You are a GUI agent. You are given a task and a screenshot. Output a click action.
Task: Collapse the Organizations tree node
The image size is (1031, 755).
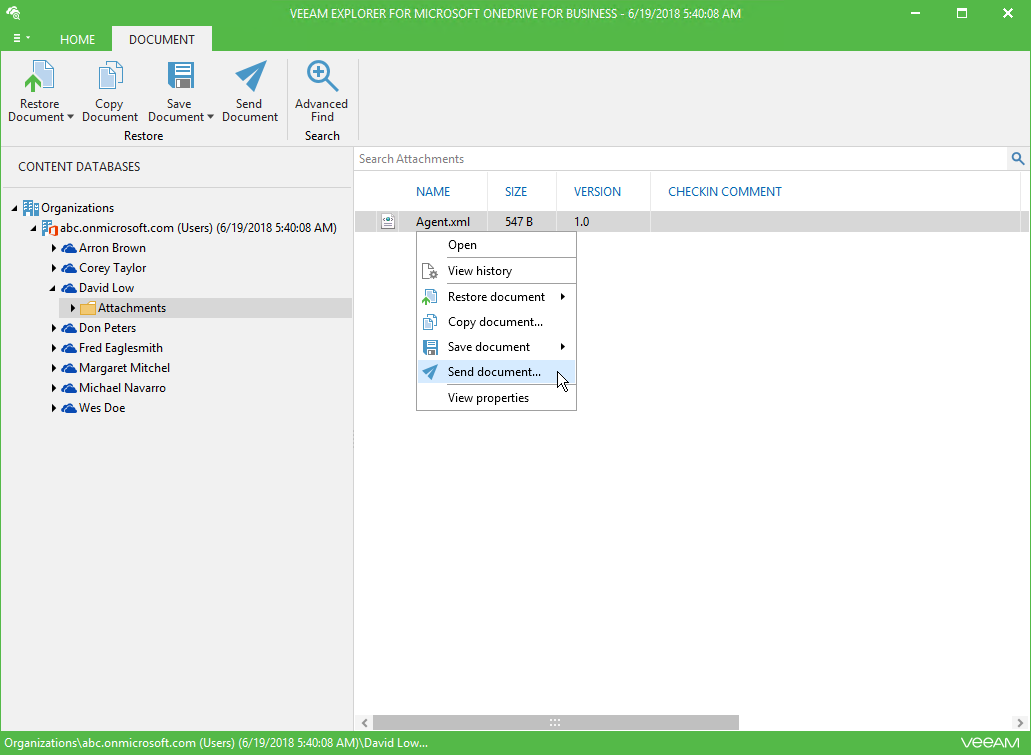coord(14,208)
